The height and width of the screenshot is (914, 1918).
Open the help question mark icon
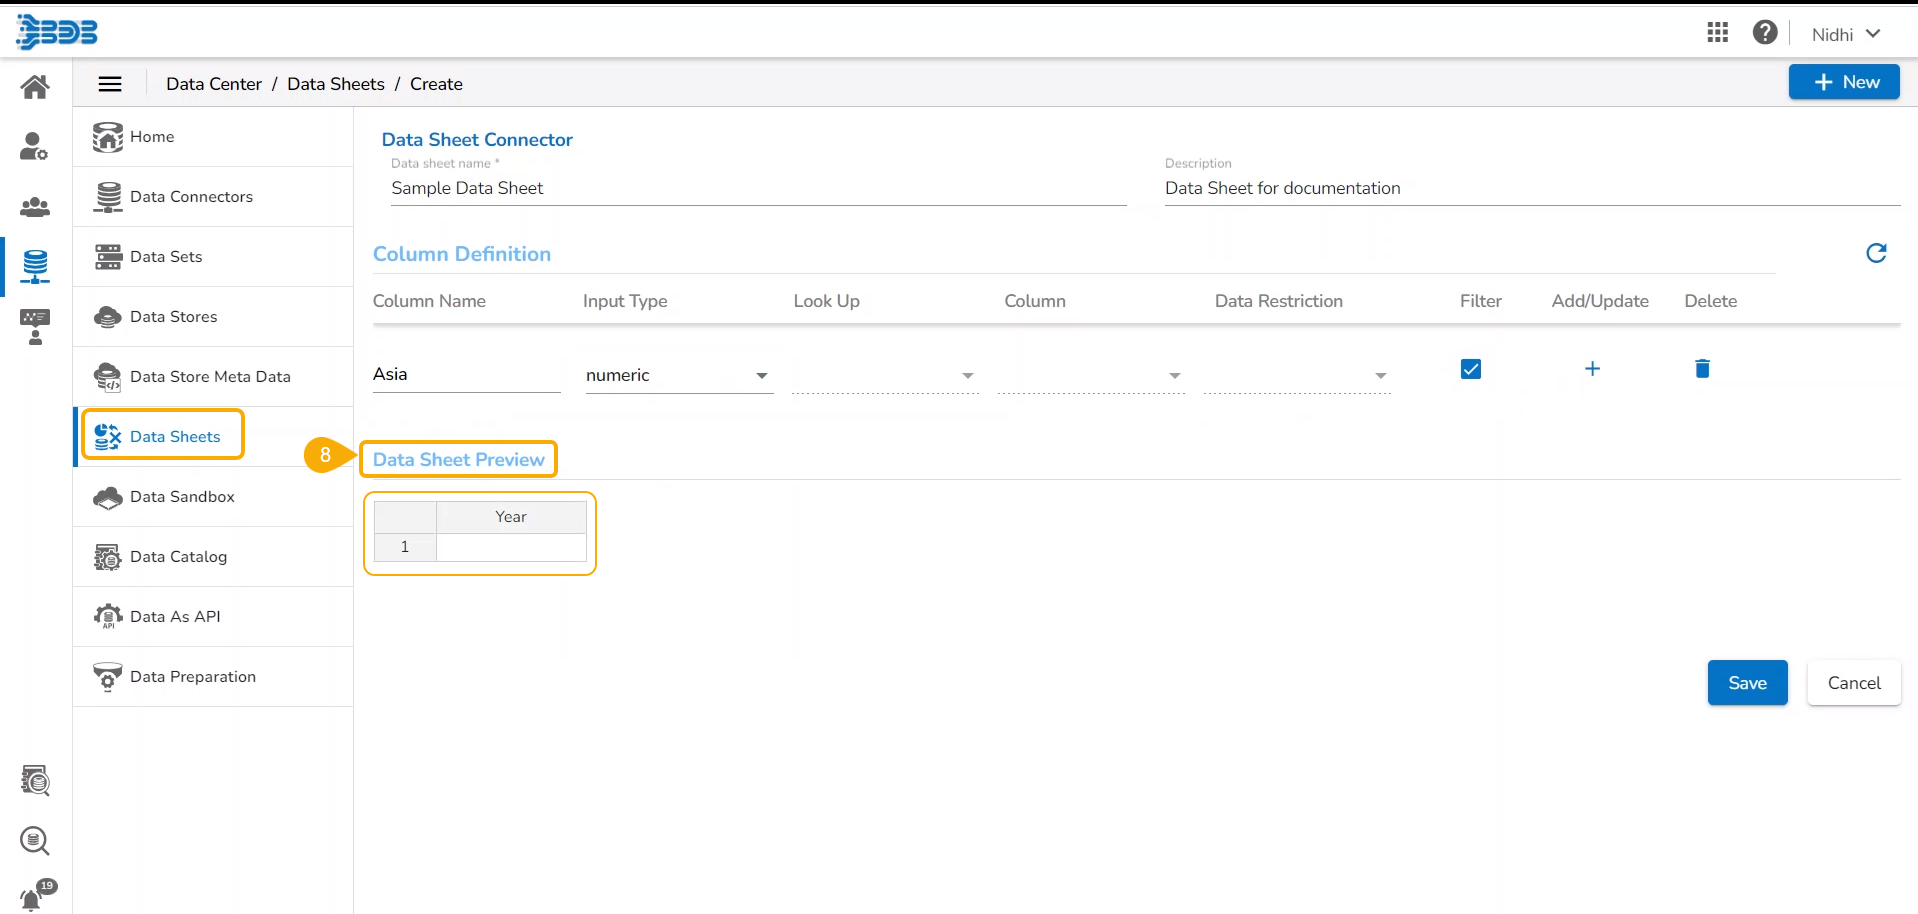[x=1765, y=33]
